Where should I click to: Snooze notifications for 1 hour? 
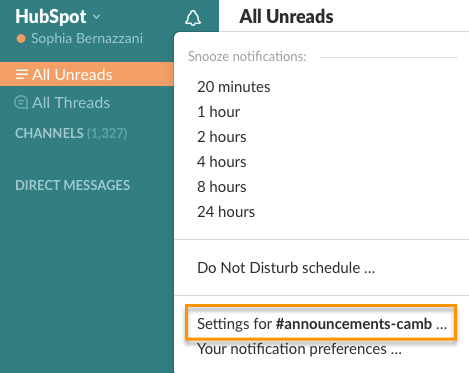point(218,112)
